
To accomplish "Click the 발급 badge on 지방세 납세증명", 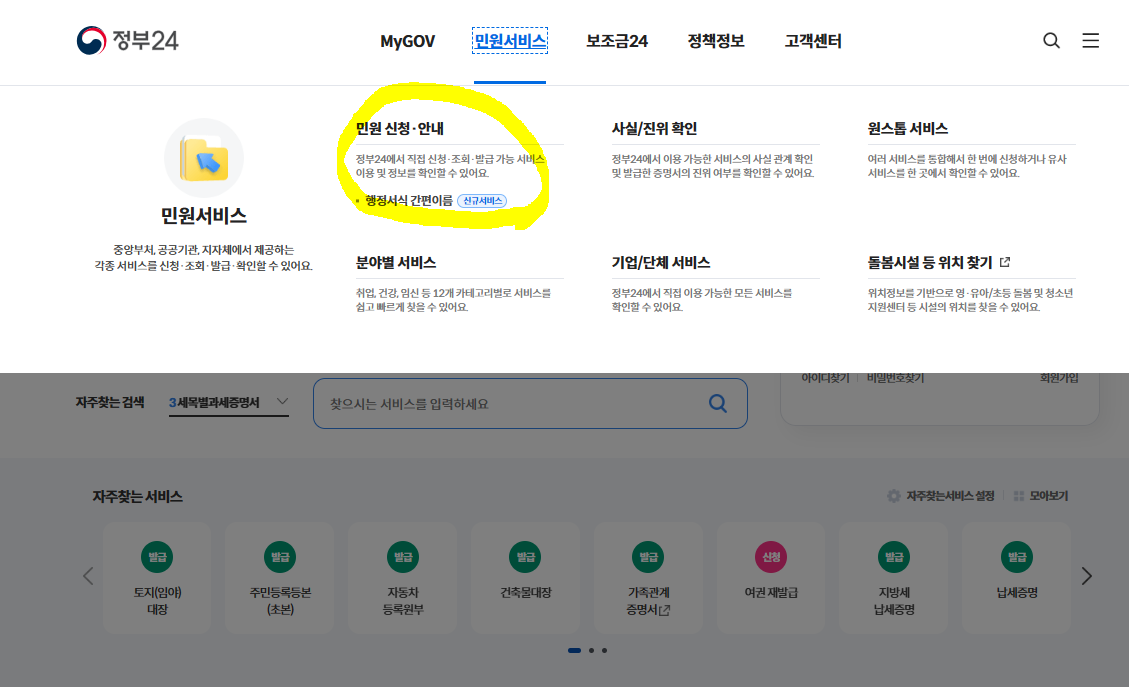I will 894,557.
